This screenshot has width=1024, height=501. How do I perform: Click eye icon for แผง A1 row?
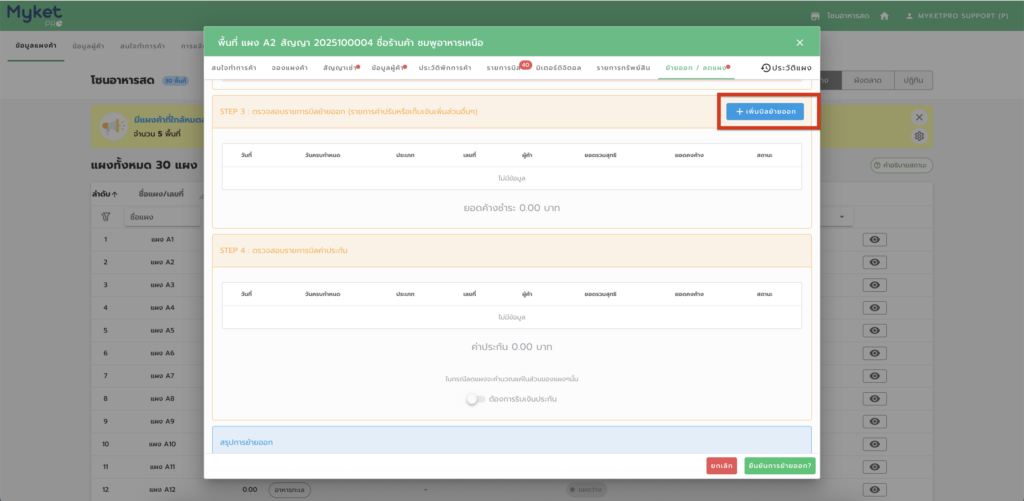[x=874, y=240]
